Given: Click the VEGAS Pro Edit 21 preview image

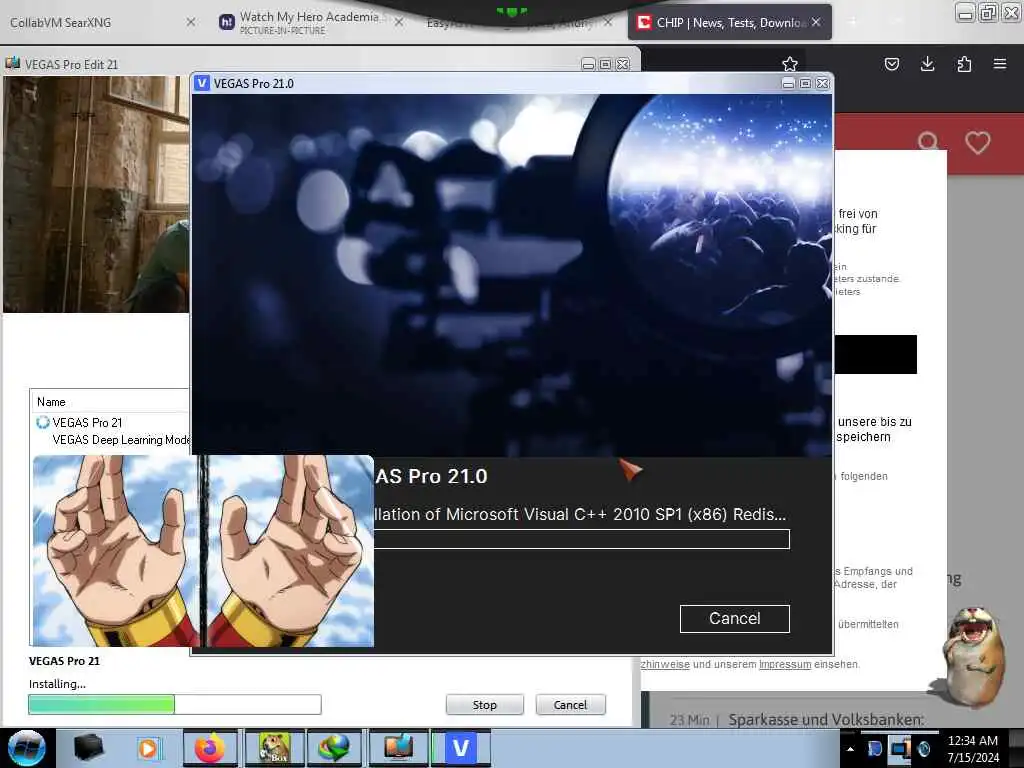Looking at the screenshot, I should point(96,194).
